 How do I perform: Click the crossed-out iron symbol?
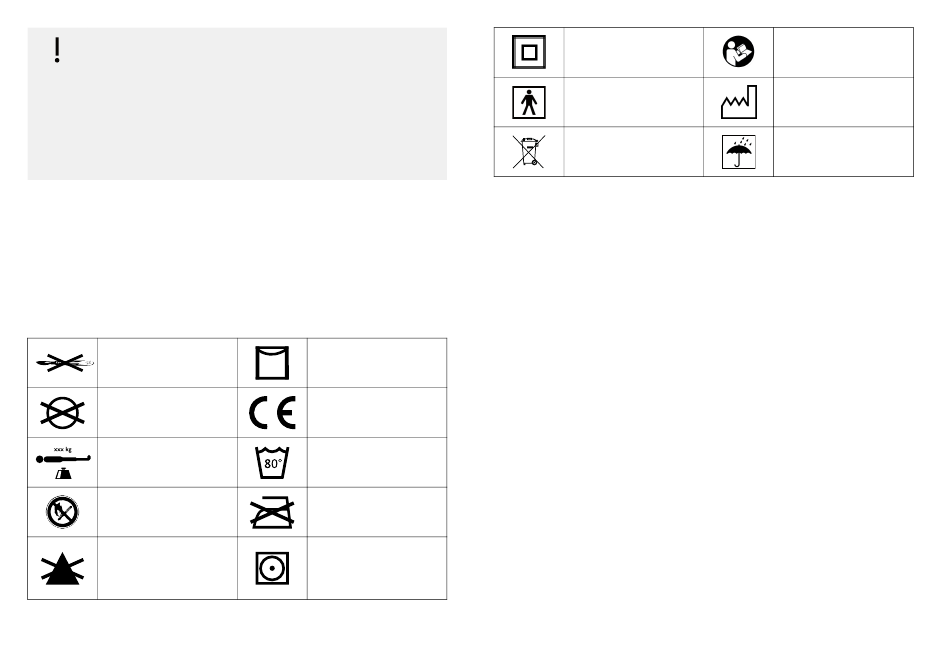(272, 513)
